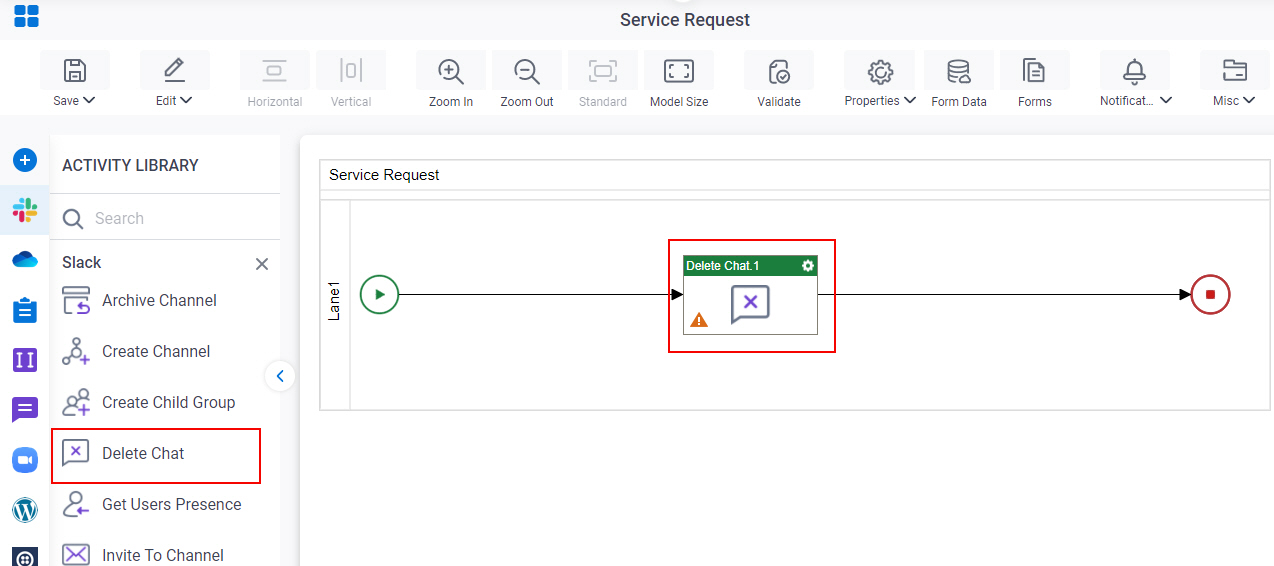Screen dimensions: 1274x566
Task: Select the OneDrive cloud icon in sidebar
Action: pos(25,260)
